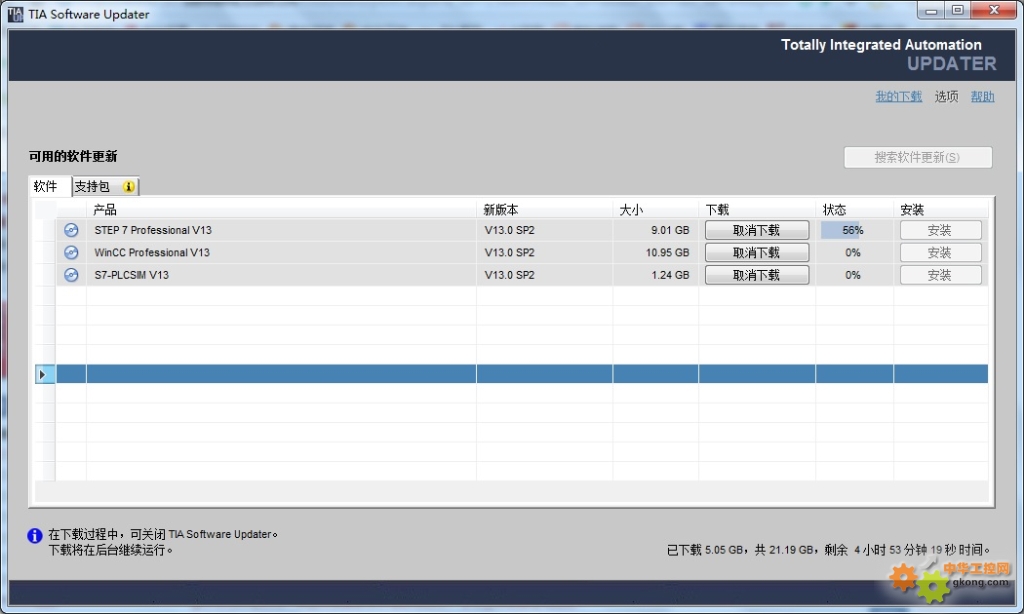The width and height of the screenshot is (1024, 614).
Task: Click V13.0 SP2 version in STEP 7 row
Action: [509, 230]
